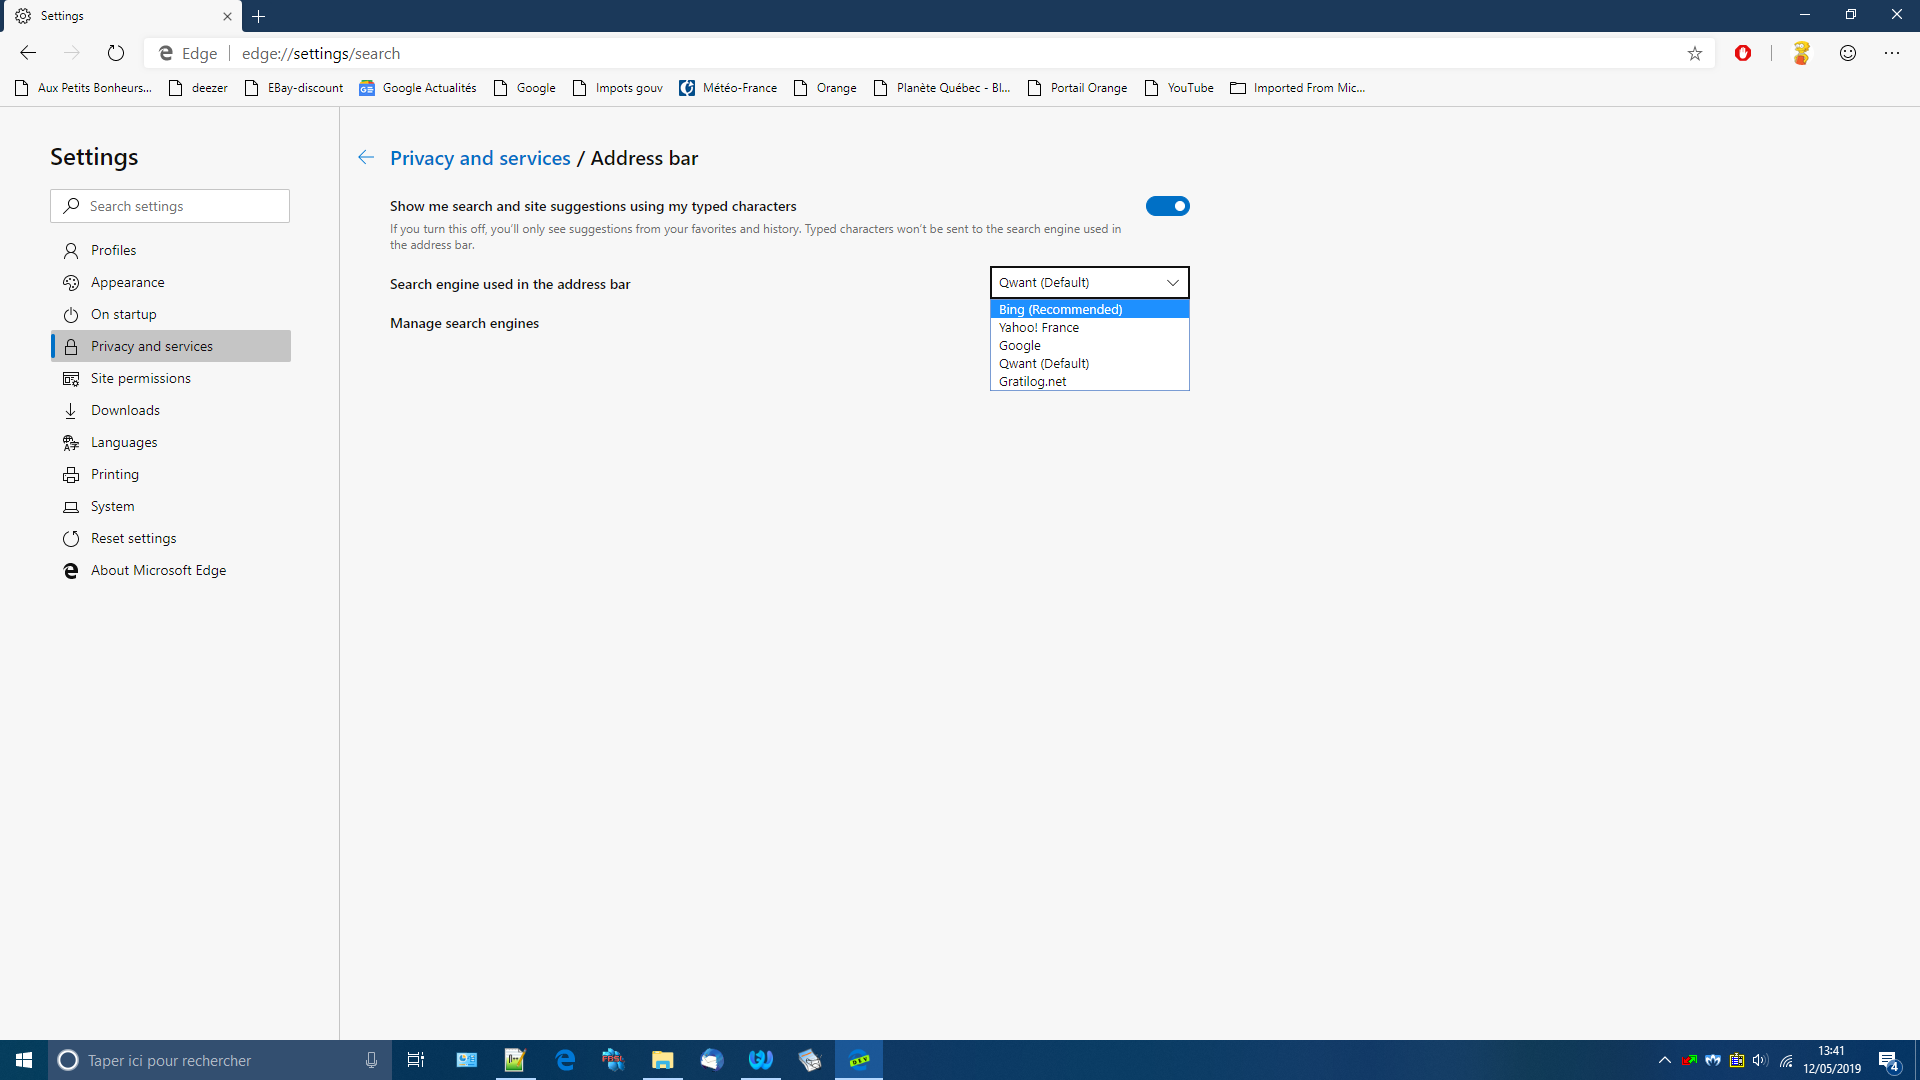
Task: Open File Explorer from taskbar
Action: pos(662,1060)
